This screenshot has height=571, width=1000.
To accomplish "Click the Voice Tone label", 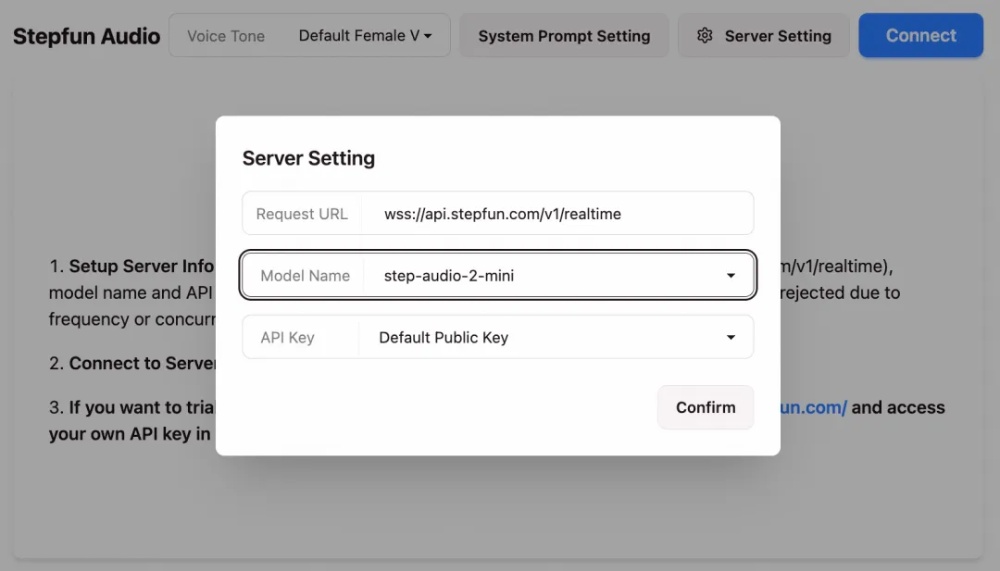I will pos(226,36).
